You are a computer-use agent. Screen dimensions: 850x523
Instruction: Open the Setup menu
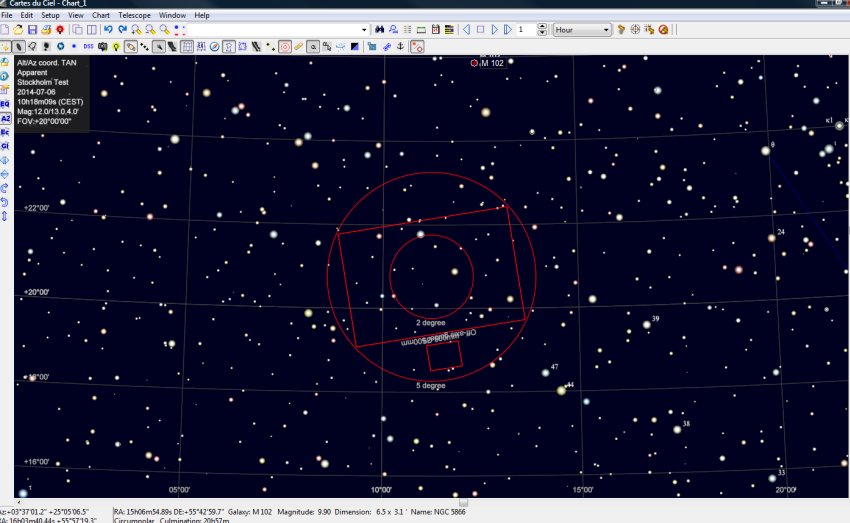50,16
